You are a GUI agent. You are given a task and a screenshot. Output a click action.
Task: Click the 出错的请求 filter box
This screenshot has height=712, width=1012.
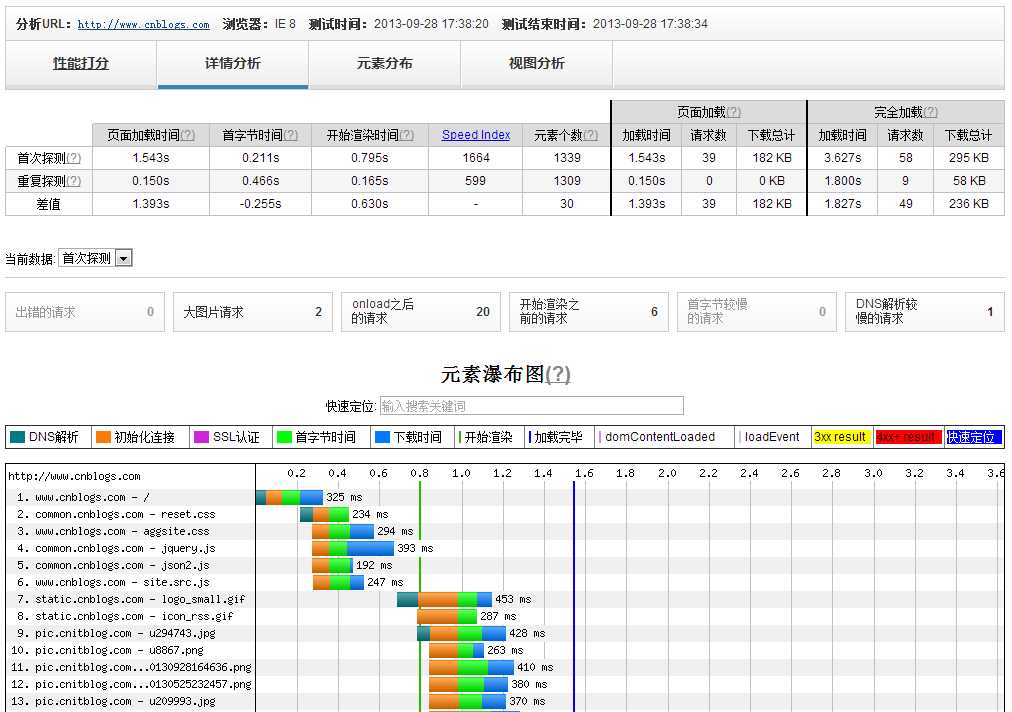pyautogui.click(x=85, y=312)
